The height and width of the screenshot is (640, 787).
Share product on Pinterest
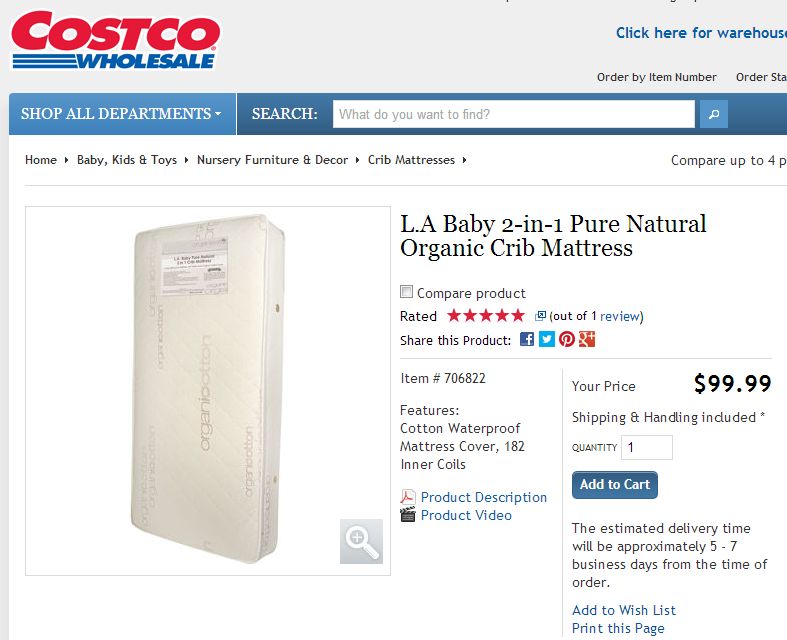coord(567,339)
